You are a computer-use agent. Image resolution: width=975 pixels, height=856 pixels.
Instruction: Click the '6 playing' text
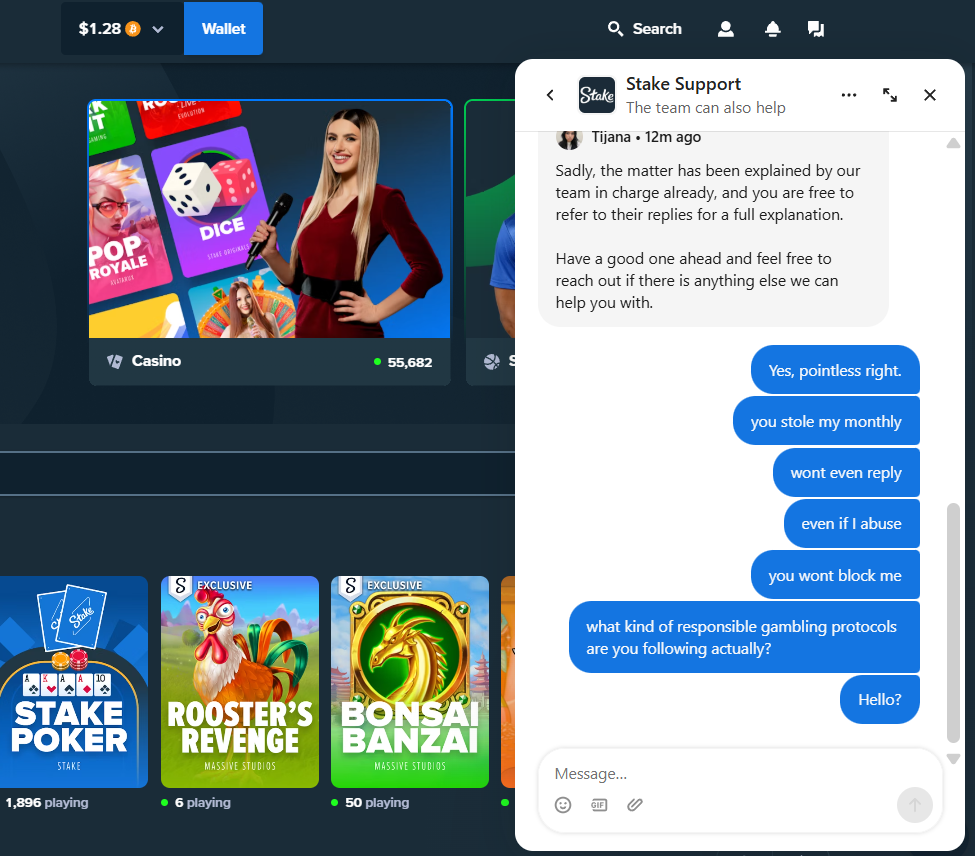point(203,803)
